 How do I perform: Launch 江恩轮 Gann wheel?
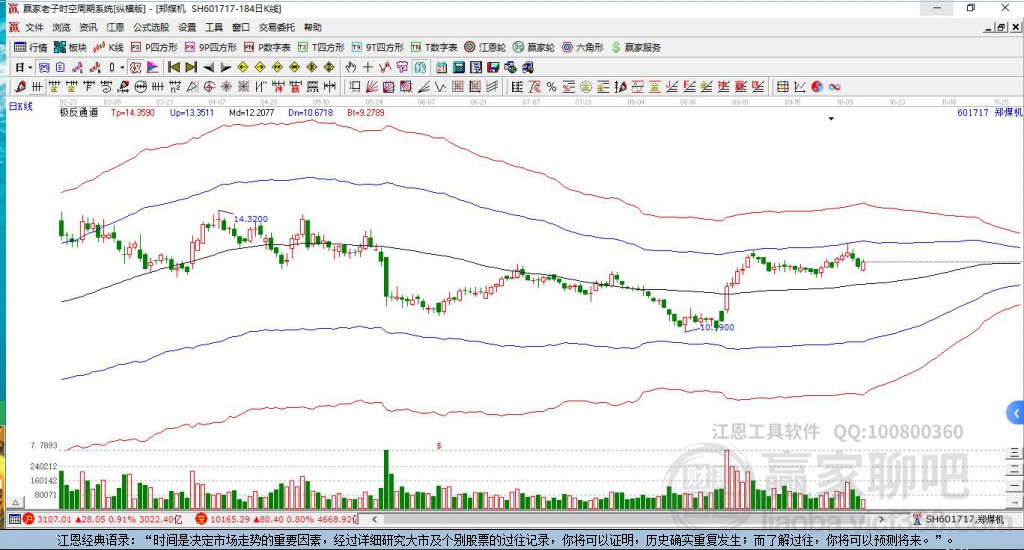485,47
